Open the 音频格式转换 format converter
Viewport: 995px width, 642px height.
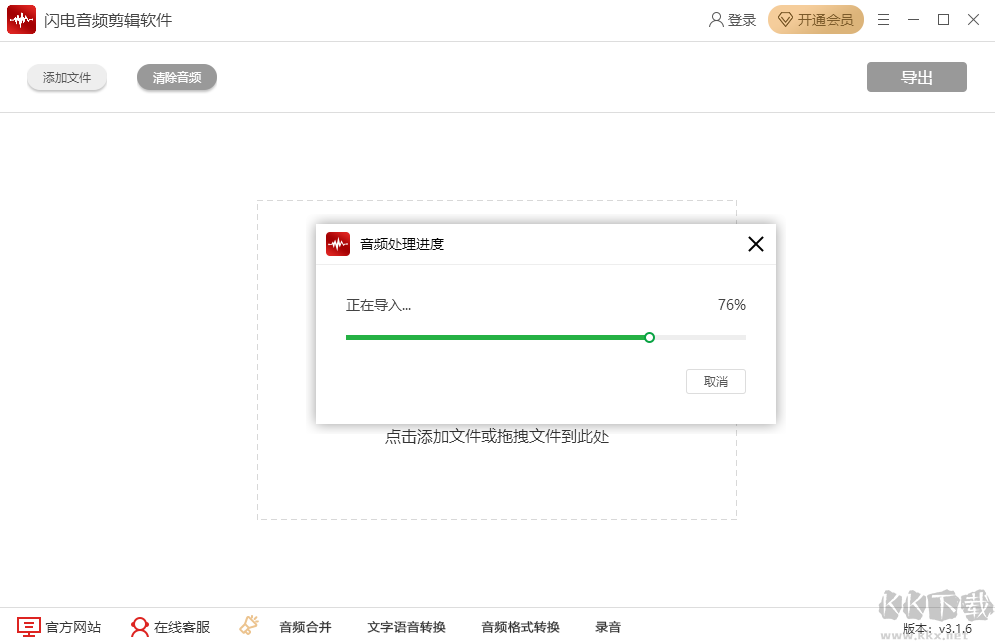coord(521,626)
